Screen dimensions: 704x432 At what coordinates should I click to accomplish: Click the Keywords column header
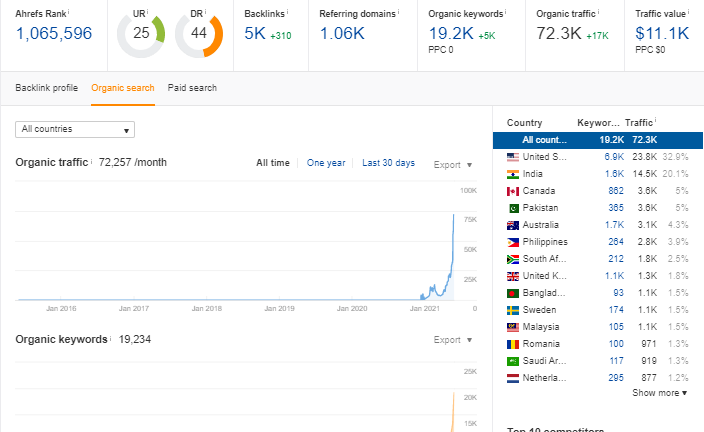pyautogui.click(x=598, y=123)
